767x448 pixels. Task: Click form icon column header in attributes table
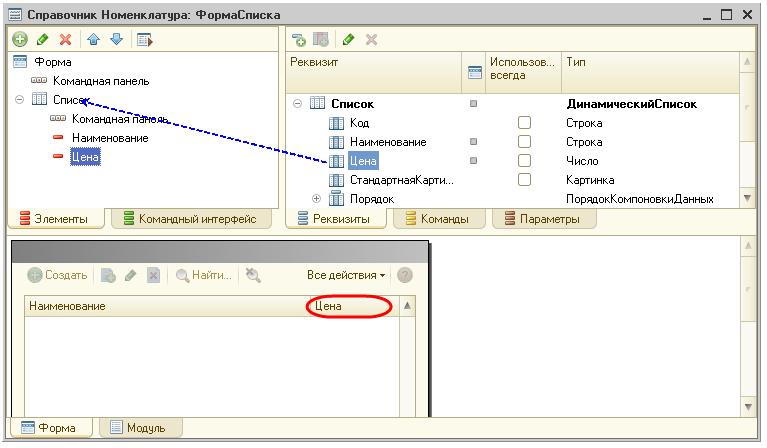pyautogui.click(x=474, y=72)
